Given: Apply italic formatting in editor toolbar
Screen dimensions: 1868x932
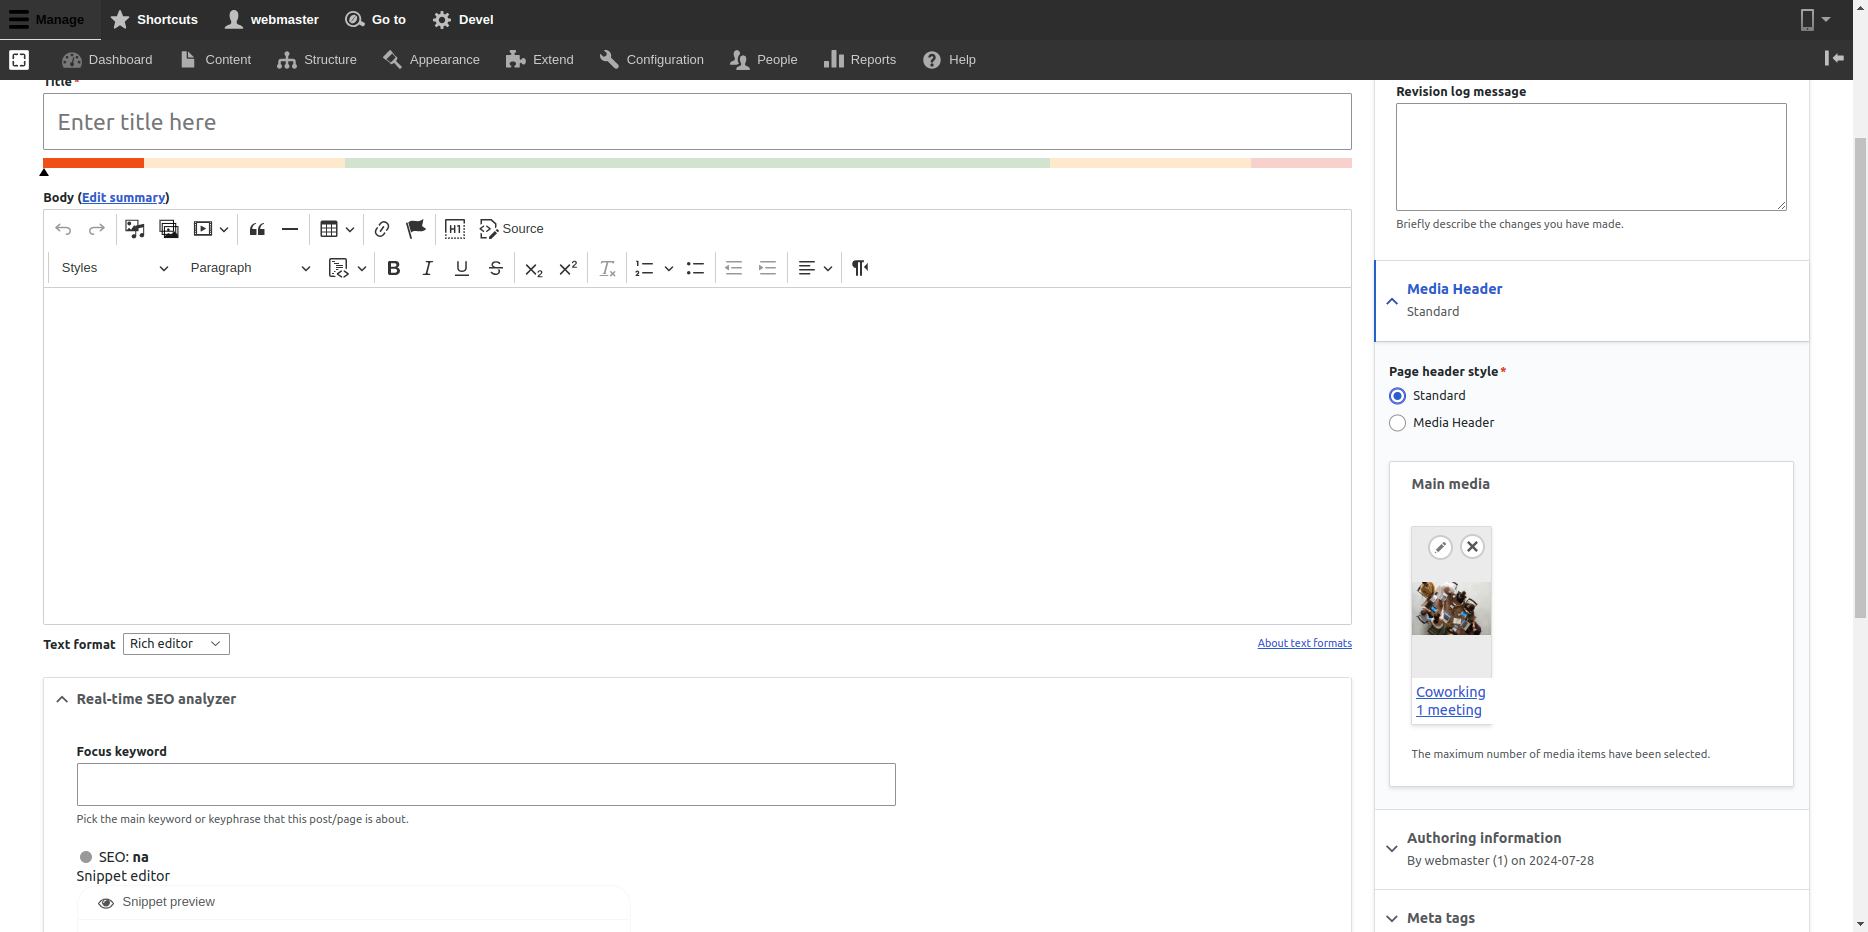Looking at the screenshot, I should 428,268.
